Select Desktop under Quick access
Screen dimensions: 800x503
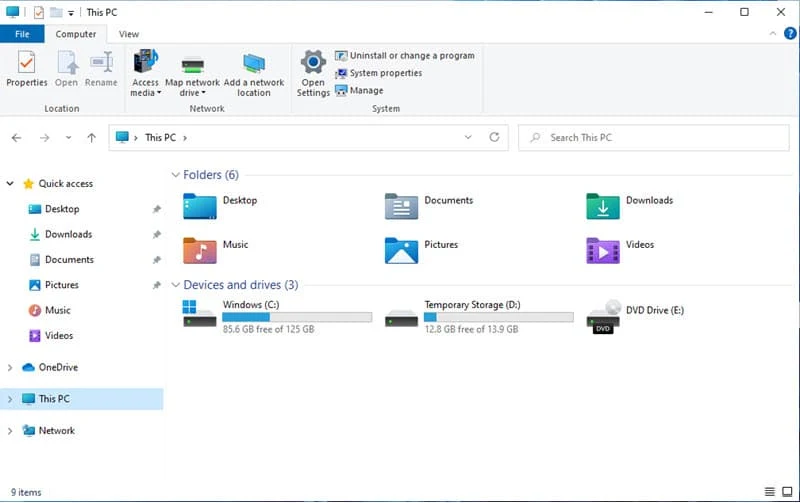pyautogui.click(x=62, y=209)
